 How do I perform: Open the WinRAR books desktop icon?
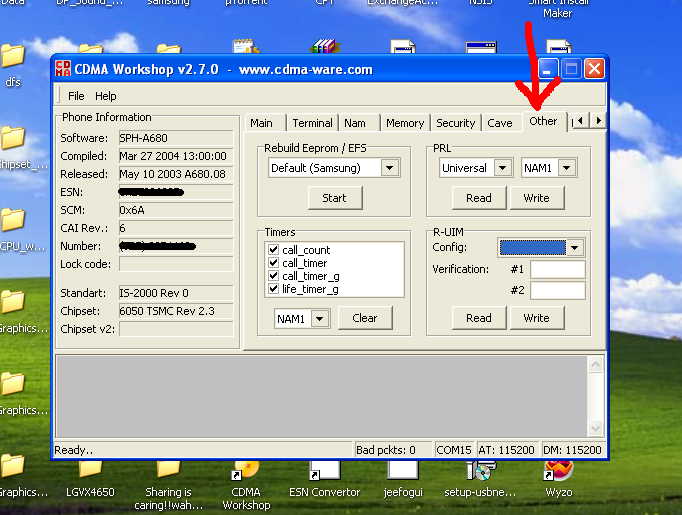tap(325, 47)
